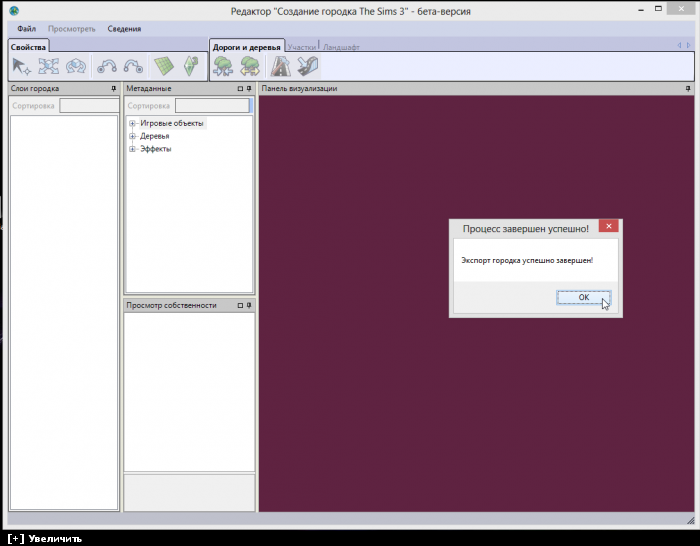The height and width of the screenshot is (546, 700).
Task: Expand the Игровые объекты tree node
Action: [x=132, y=123]
